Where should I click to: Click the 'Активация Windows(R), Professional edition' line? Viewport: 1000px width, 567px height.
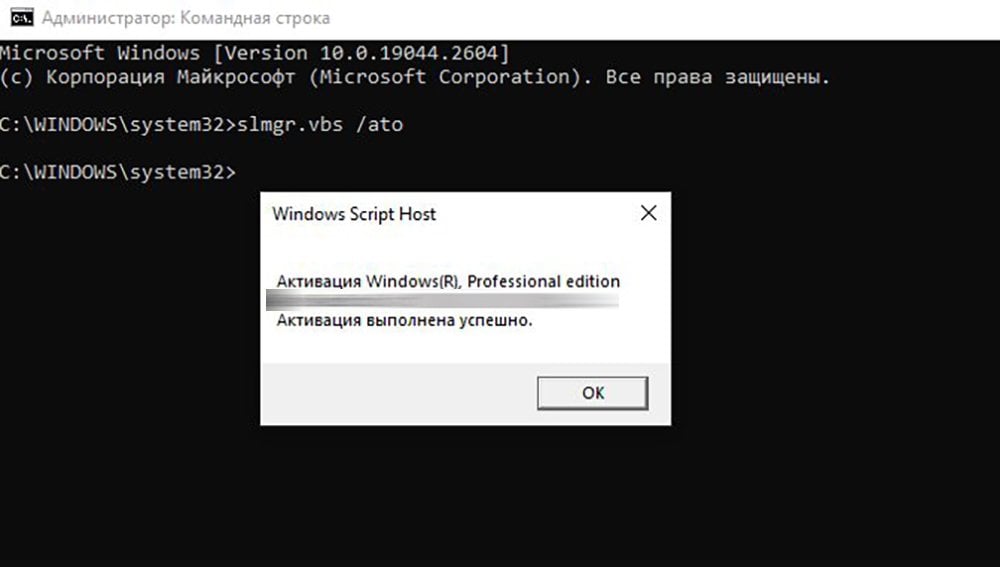[x=448, y=281]
